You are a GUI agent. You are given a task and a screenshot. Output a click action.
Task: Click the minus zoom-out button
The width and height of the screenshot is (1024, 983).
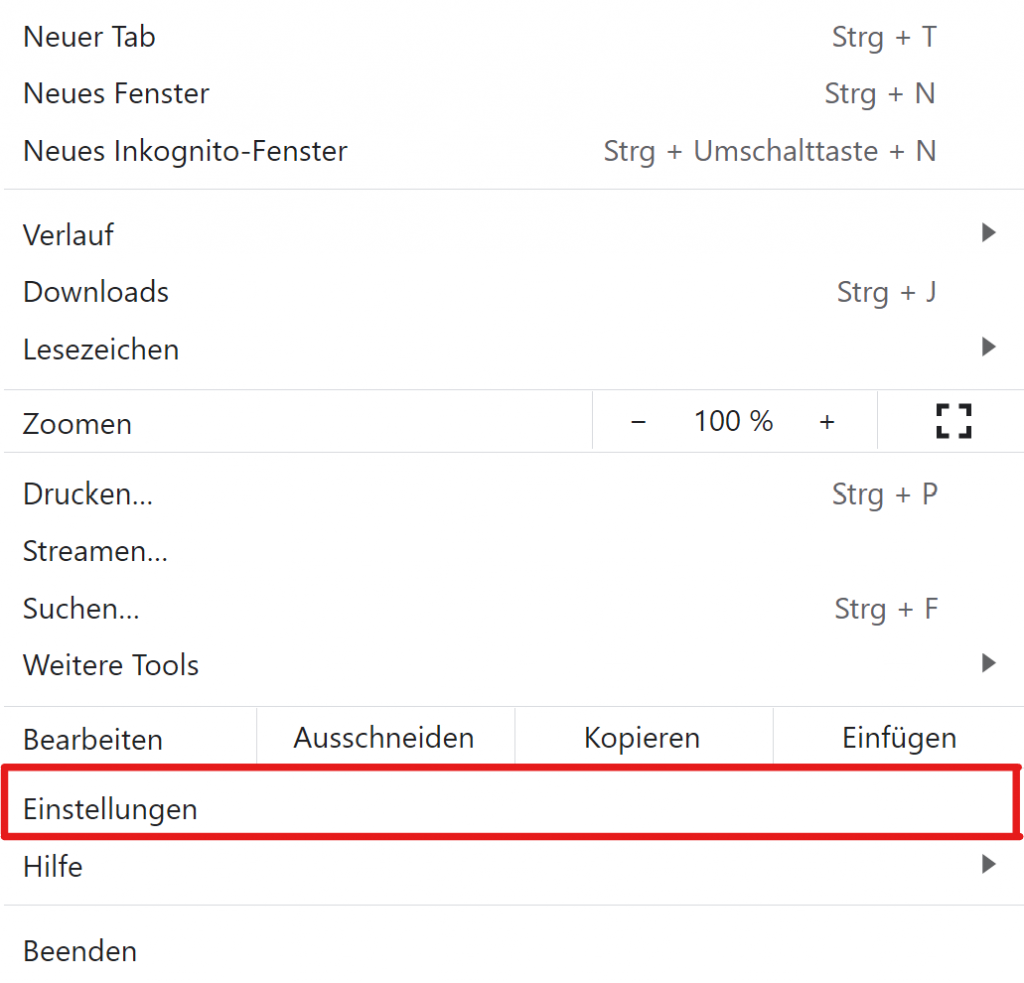(639, 422)
